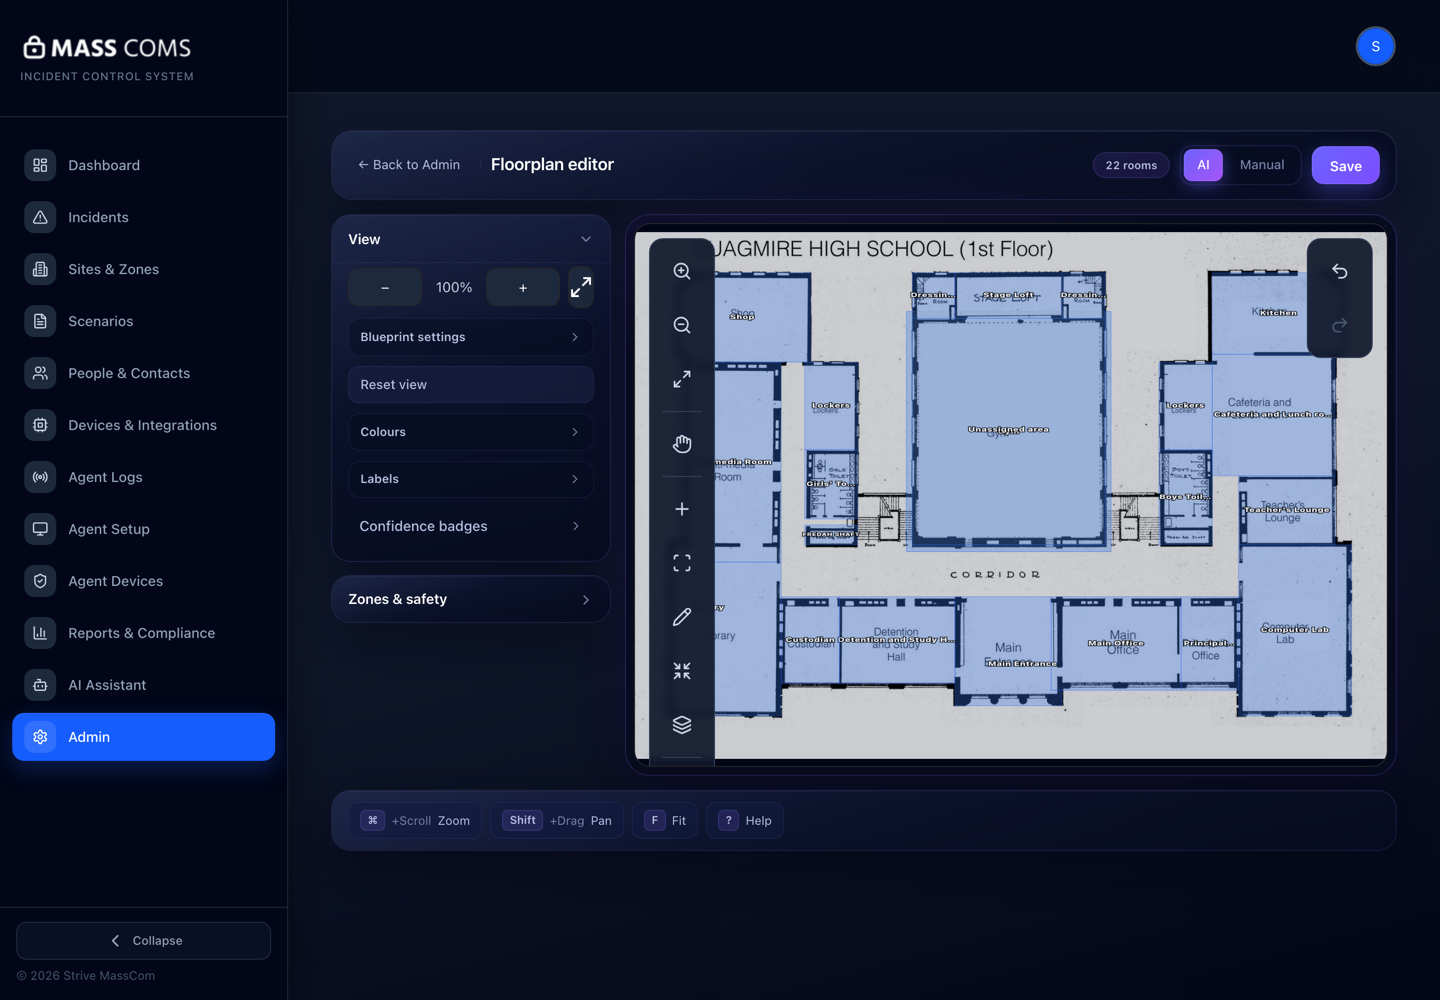Screen dimensions: 1440x1000
Task: Open the layers stack tool
Action: [682, 725]
